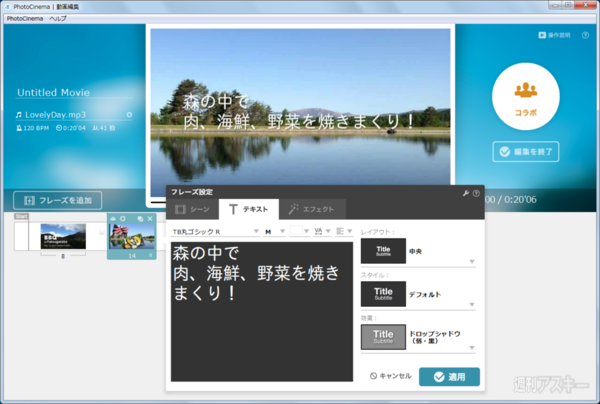
Task: Click the Untitled Movie title text
Action: (x=53, y=93)
